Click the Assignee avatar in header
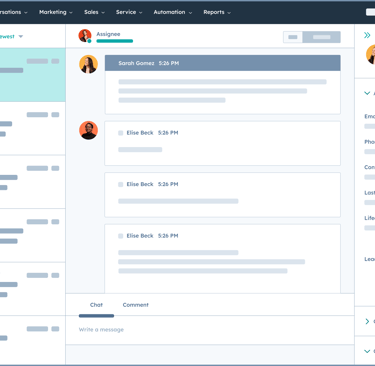The height and width of the screenshot is (366, 375). pos(85,36)
